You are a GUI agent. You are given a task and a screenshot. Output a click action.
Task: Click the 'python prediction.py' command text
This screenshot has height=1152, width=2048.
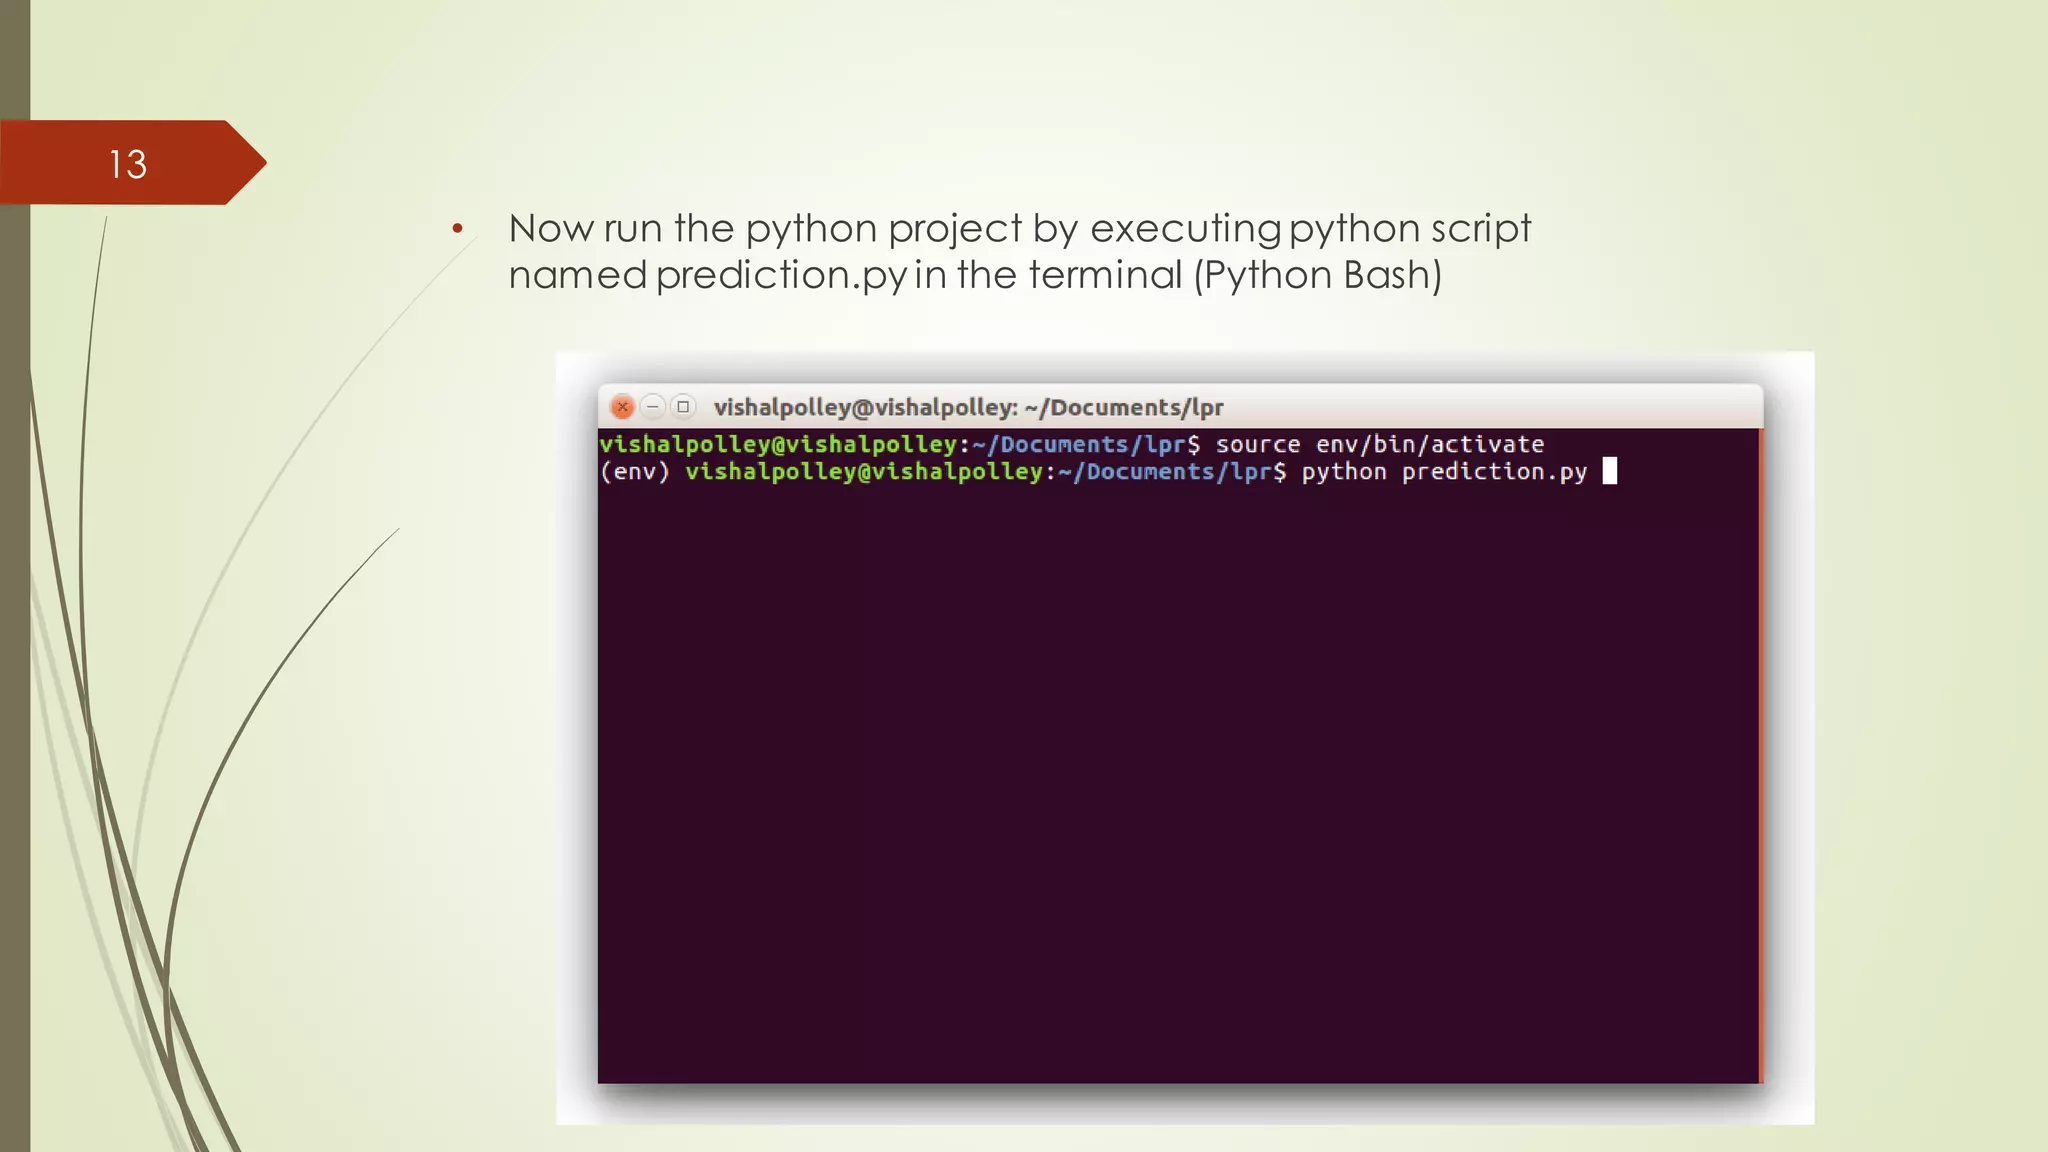click(x=1443, y=472)
